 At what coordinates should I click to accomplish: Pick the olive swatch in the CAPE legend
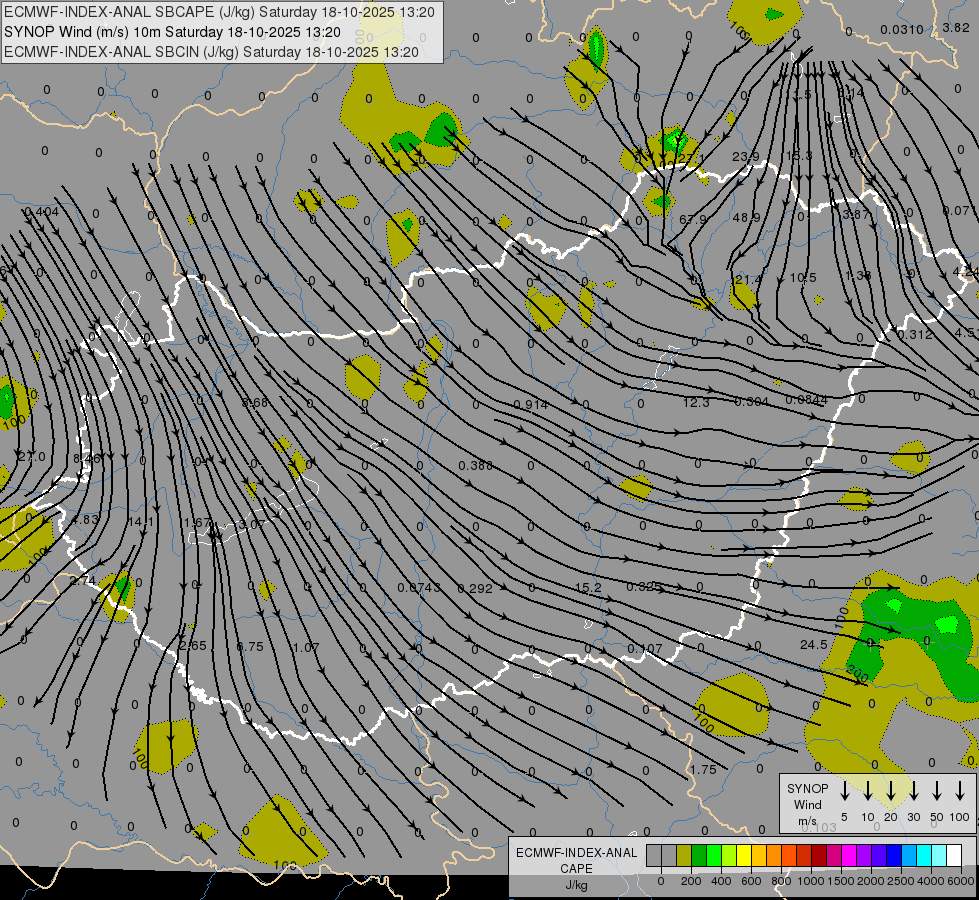coord(684,855)
